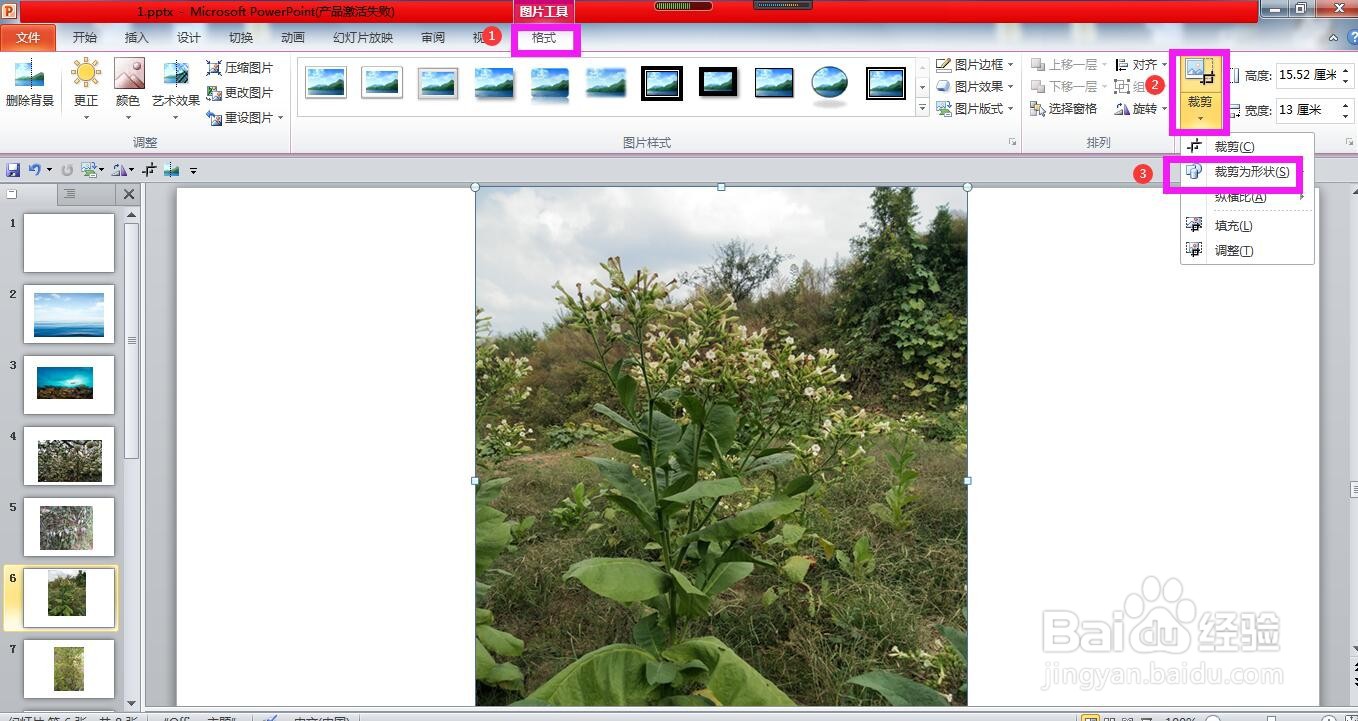Click 更改图片 change picture
Screen dimensions: 1358x721
(x=239, y=92)
